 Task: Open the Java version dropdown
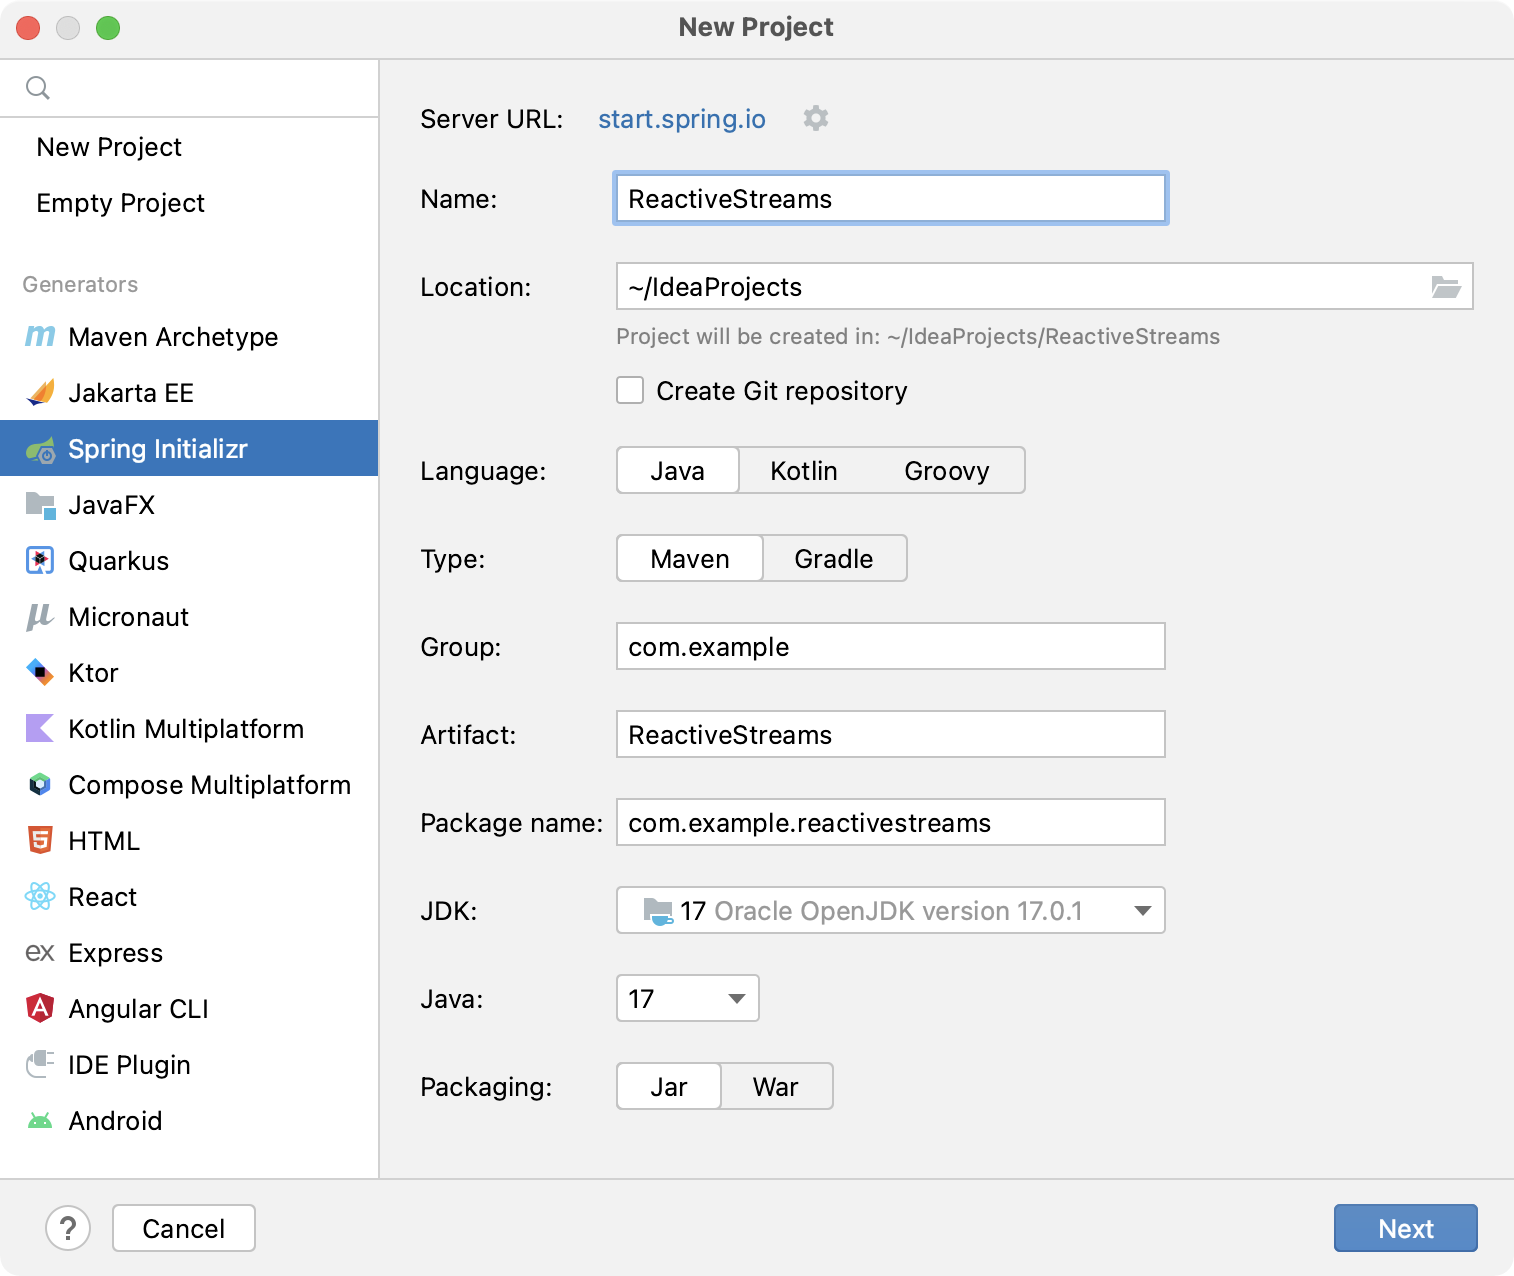coord(688,998)
